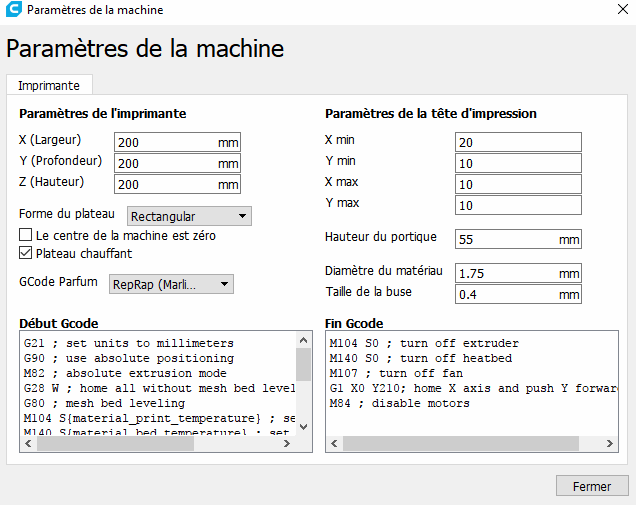Click Fin Gcode scroll right arrow
Image resolution: width=636 pixels, height=505 pixels.
[x=609, y=443]
